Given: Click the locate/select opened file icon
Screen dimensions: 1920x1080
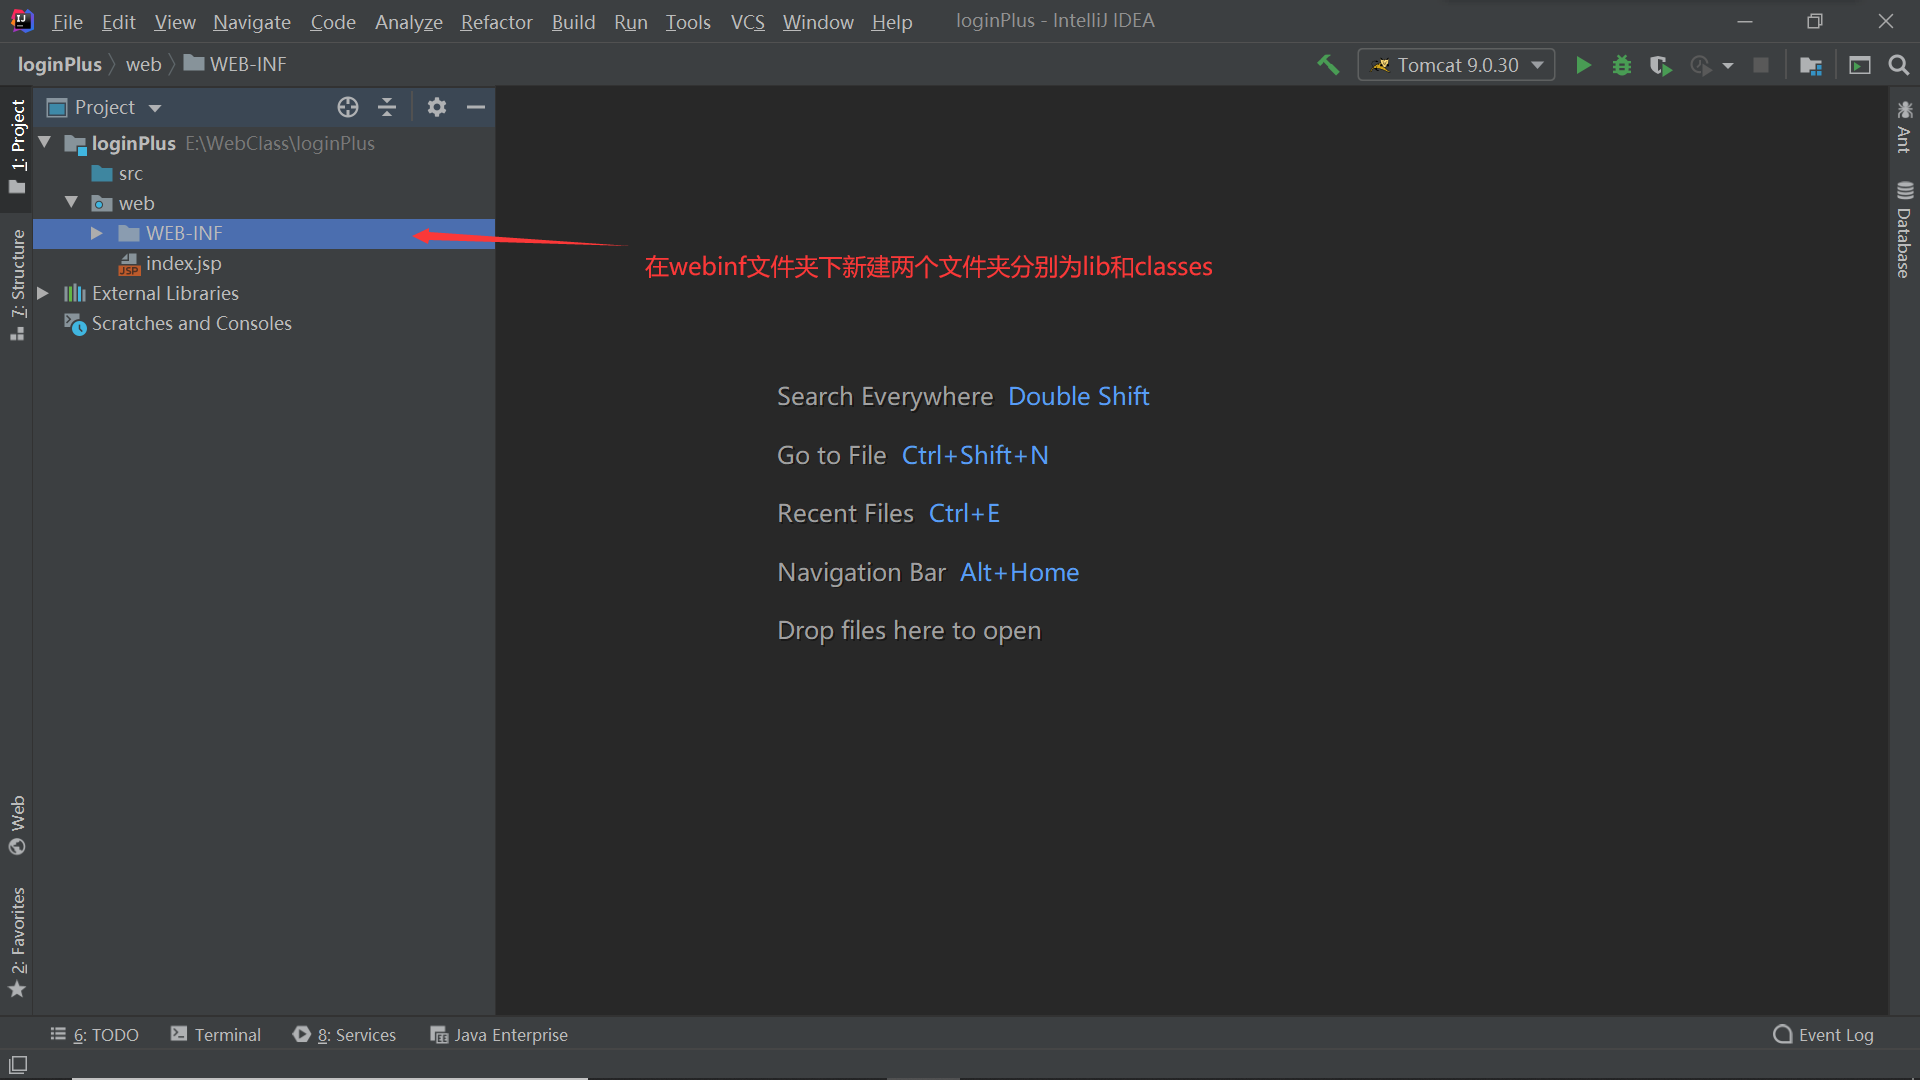Looking at the screenshot, I should coord(347,107).
